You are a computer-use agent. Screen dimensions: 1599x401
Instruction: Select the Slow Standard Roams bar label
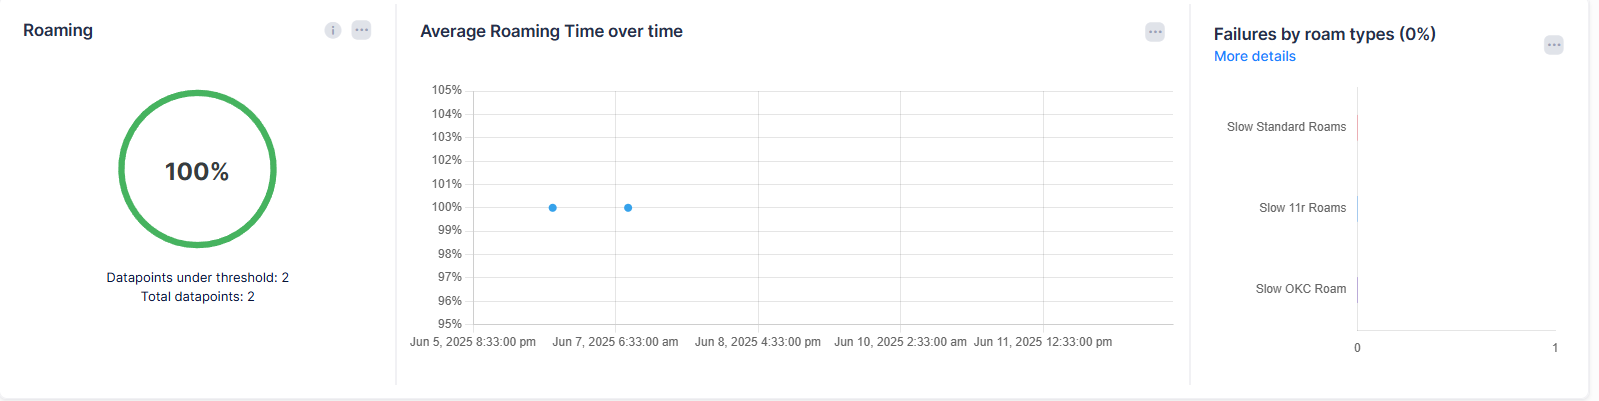1286,127
